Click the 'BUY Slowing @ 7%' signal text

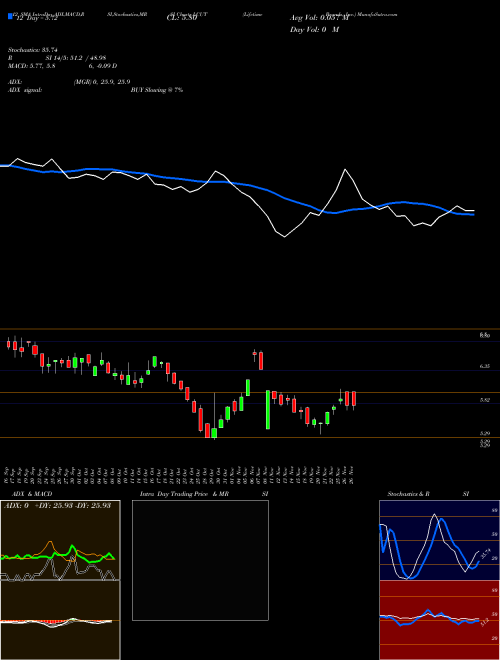157,90
